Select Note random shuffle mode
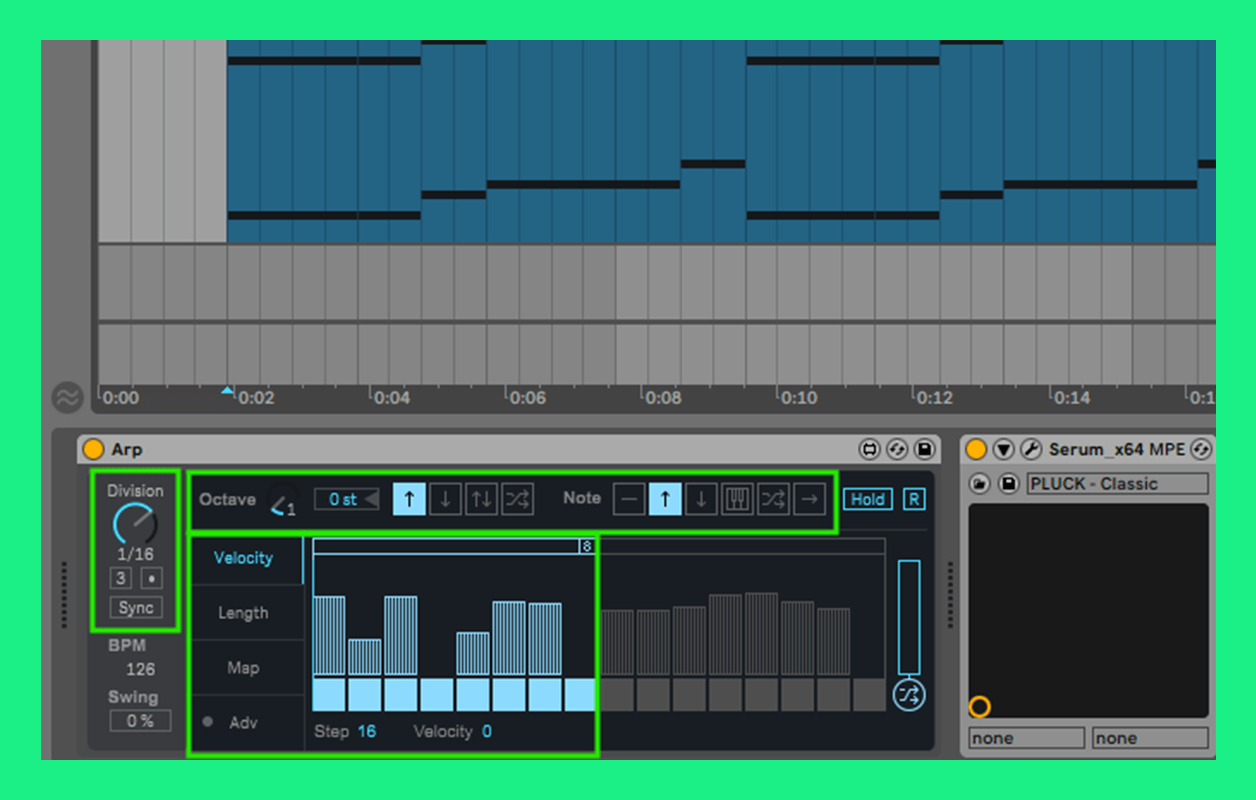 point(773,499)
